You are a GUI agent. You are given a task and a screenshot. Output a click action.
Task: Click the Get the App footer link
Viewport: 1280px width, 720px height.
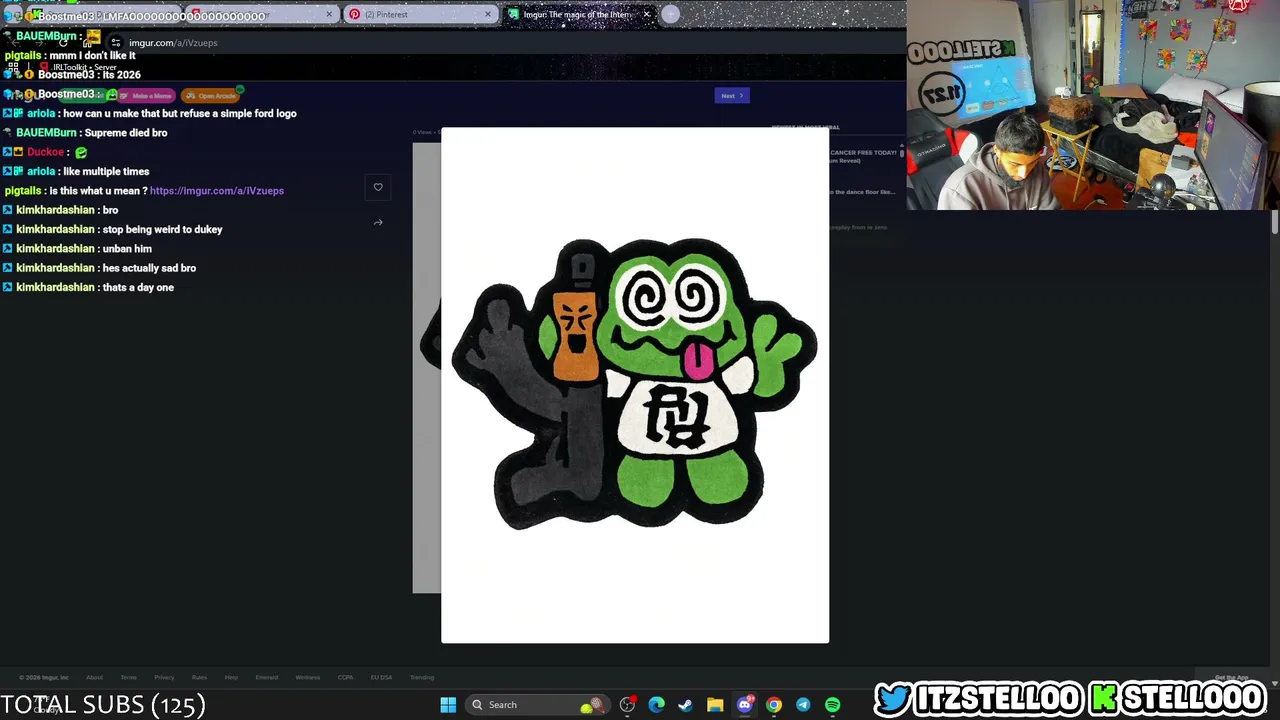(1231, 678)
